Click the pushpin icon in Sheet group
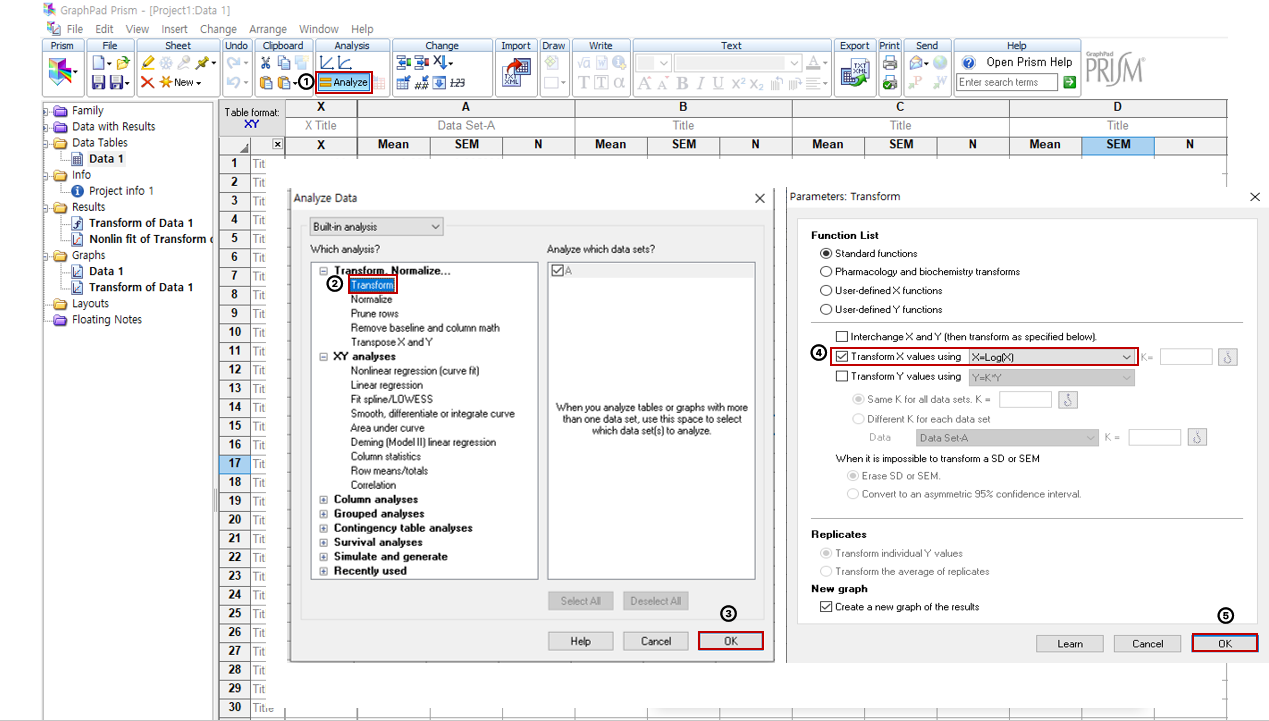This screenshot has height=721, width=1269. 202,62
